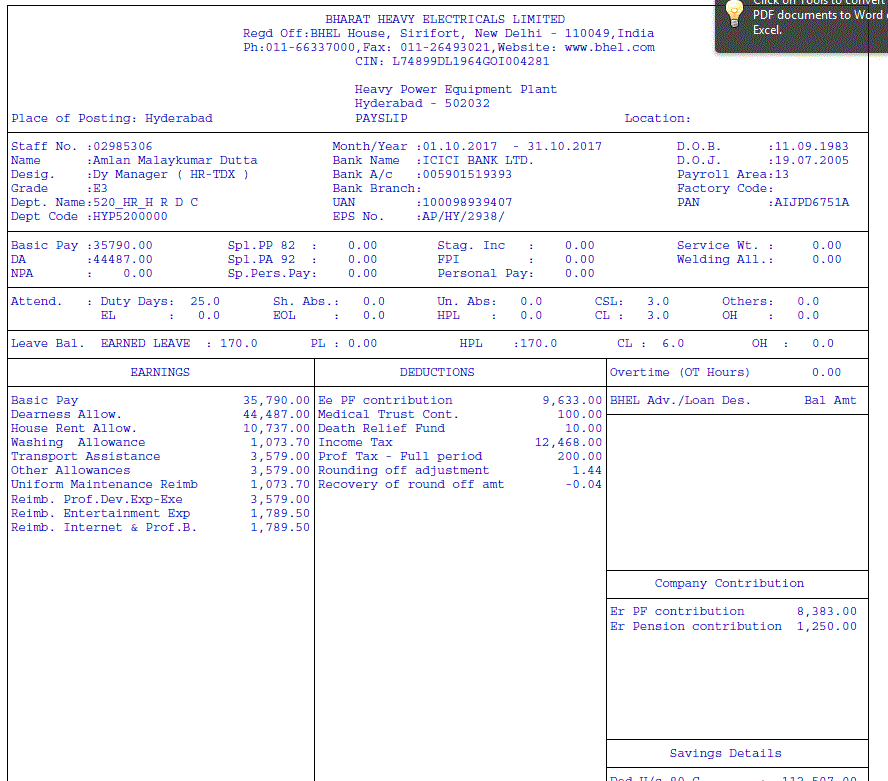Click Uniform Maintenance Reimb row label
The width and height of the screenshot is (888, 781).
pyautogui.click(x=104, y=485)
